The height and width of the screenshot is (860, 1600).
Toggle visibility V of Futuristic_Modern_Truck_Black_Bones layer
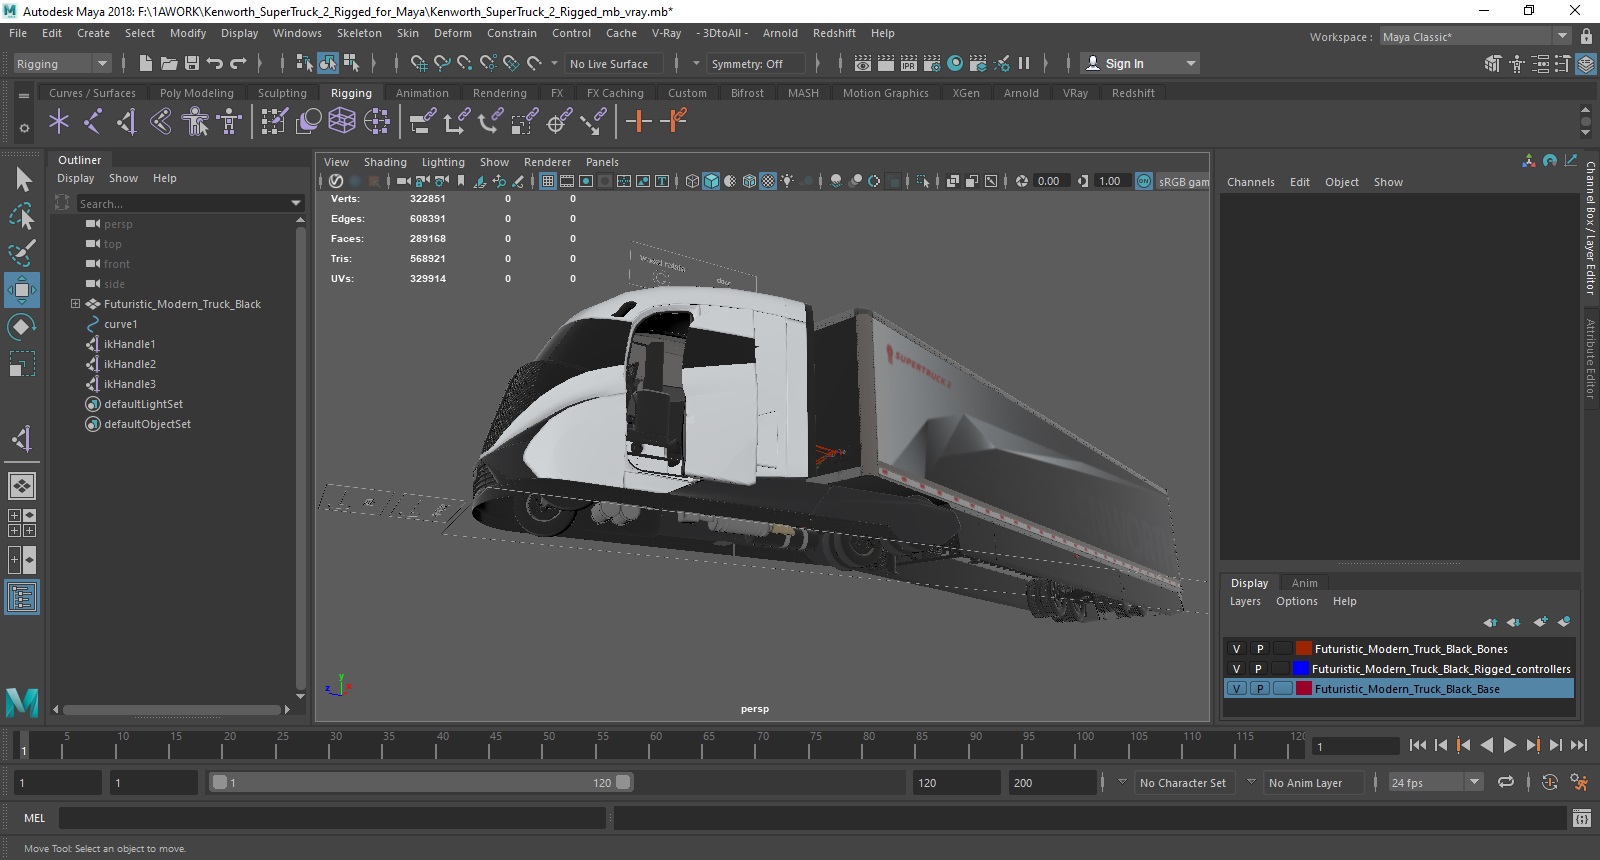tap(1237, 649)
